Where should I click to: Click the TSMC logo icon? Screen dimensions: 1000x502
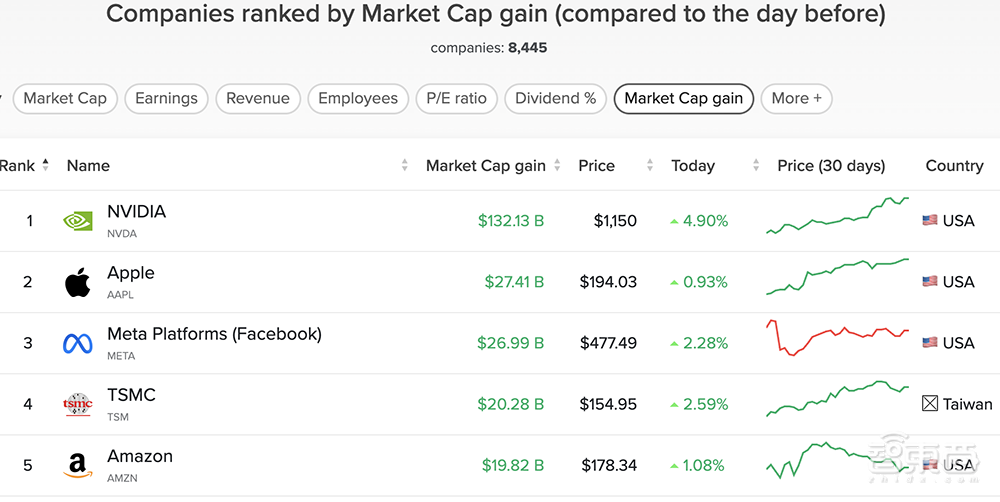click(x=78, y=404)
